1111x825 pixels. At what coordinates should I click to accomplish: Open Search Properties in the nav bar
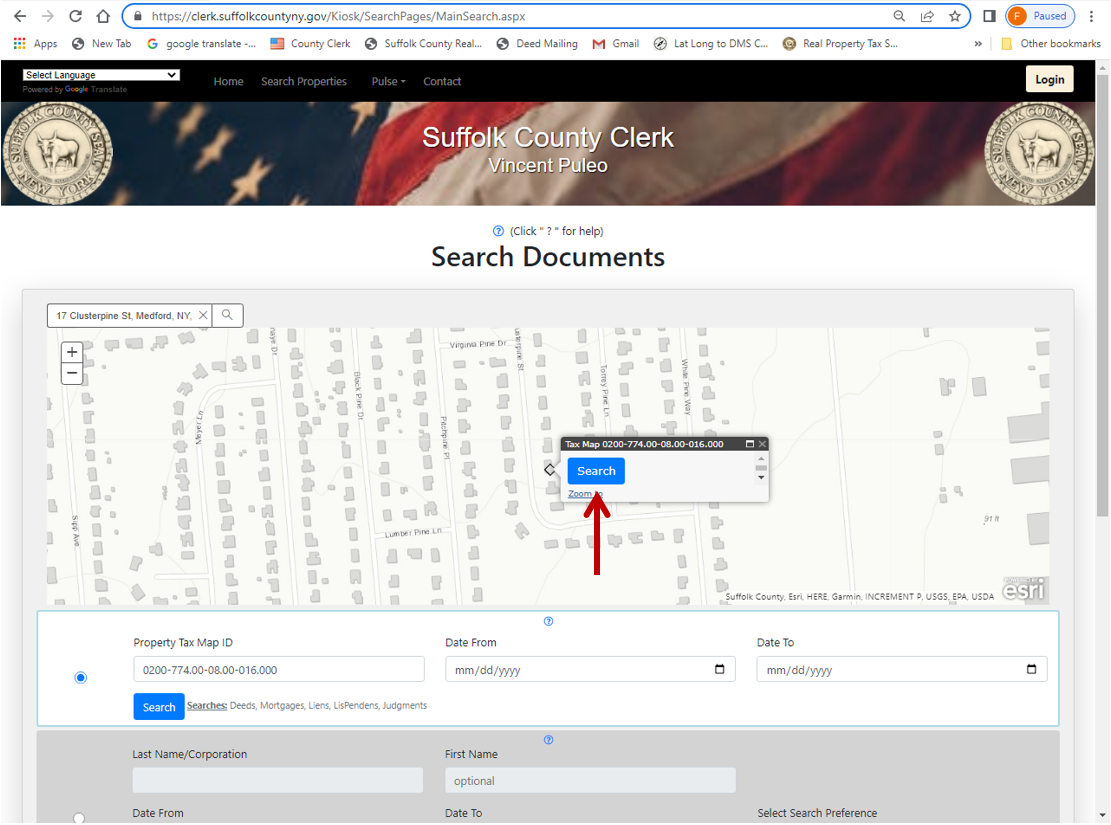304,82
